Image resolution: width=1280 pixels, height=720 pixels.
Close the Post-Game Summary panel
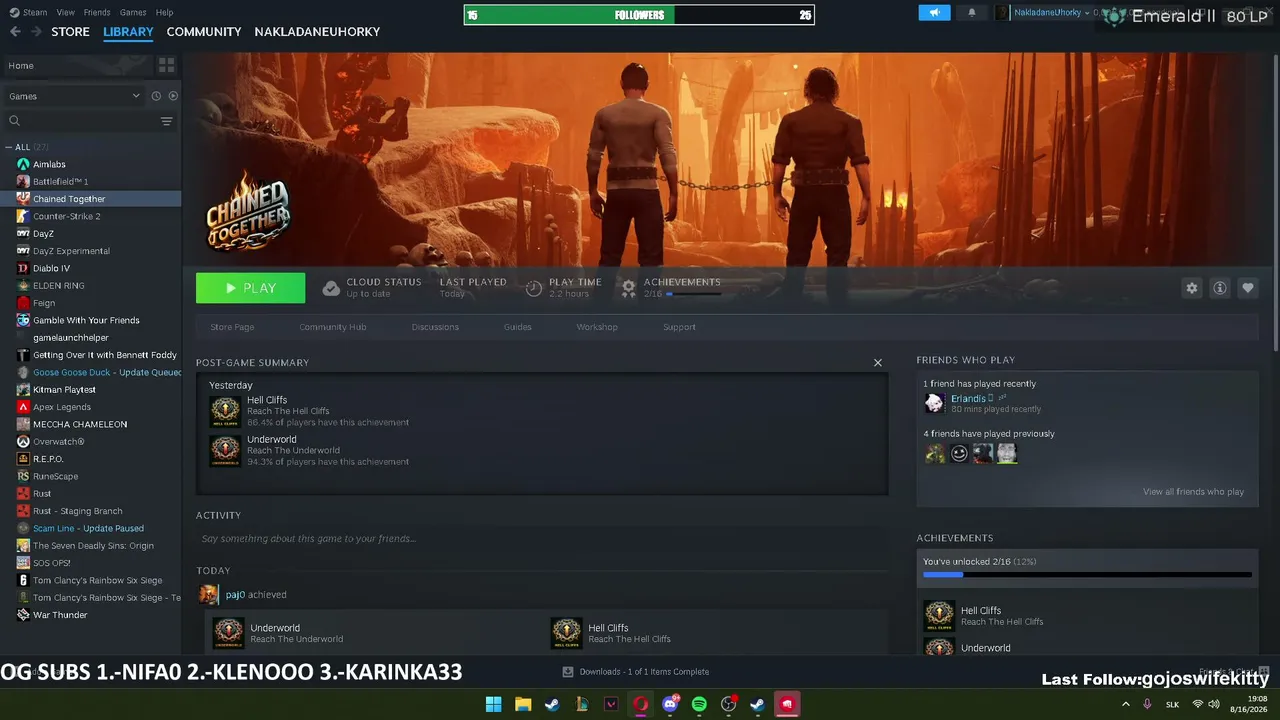pos(878,363)
